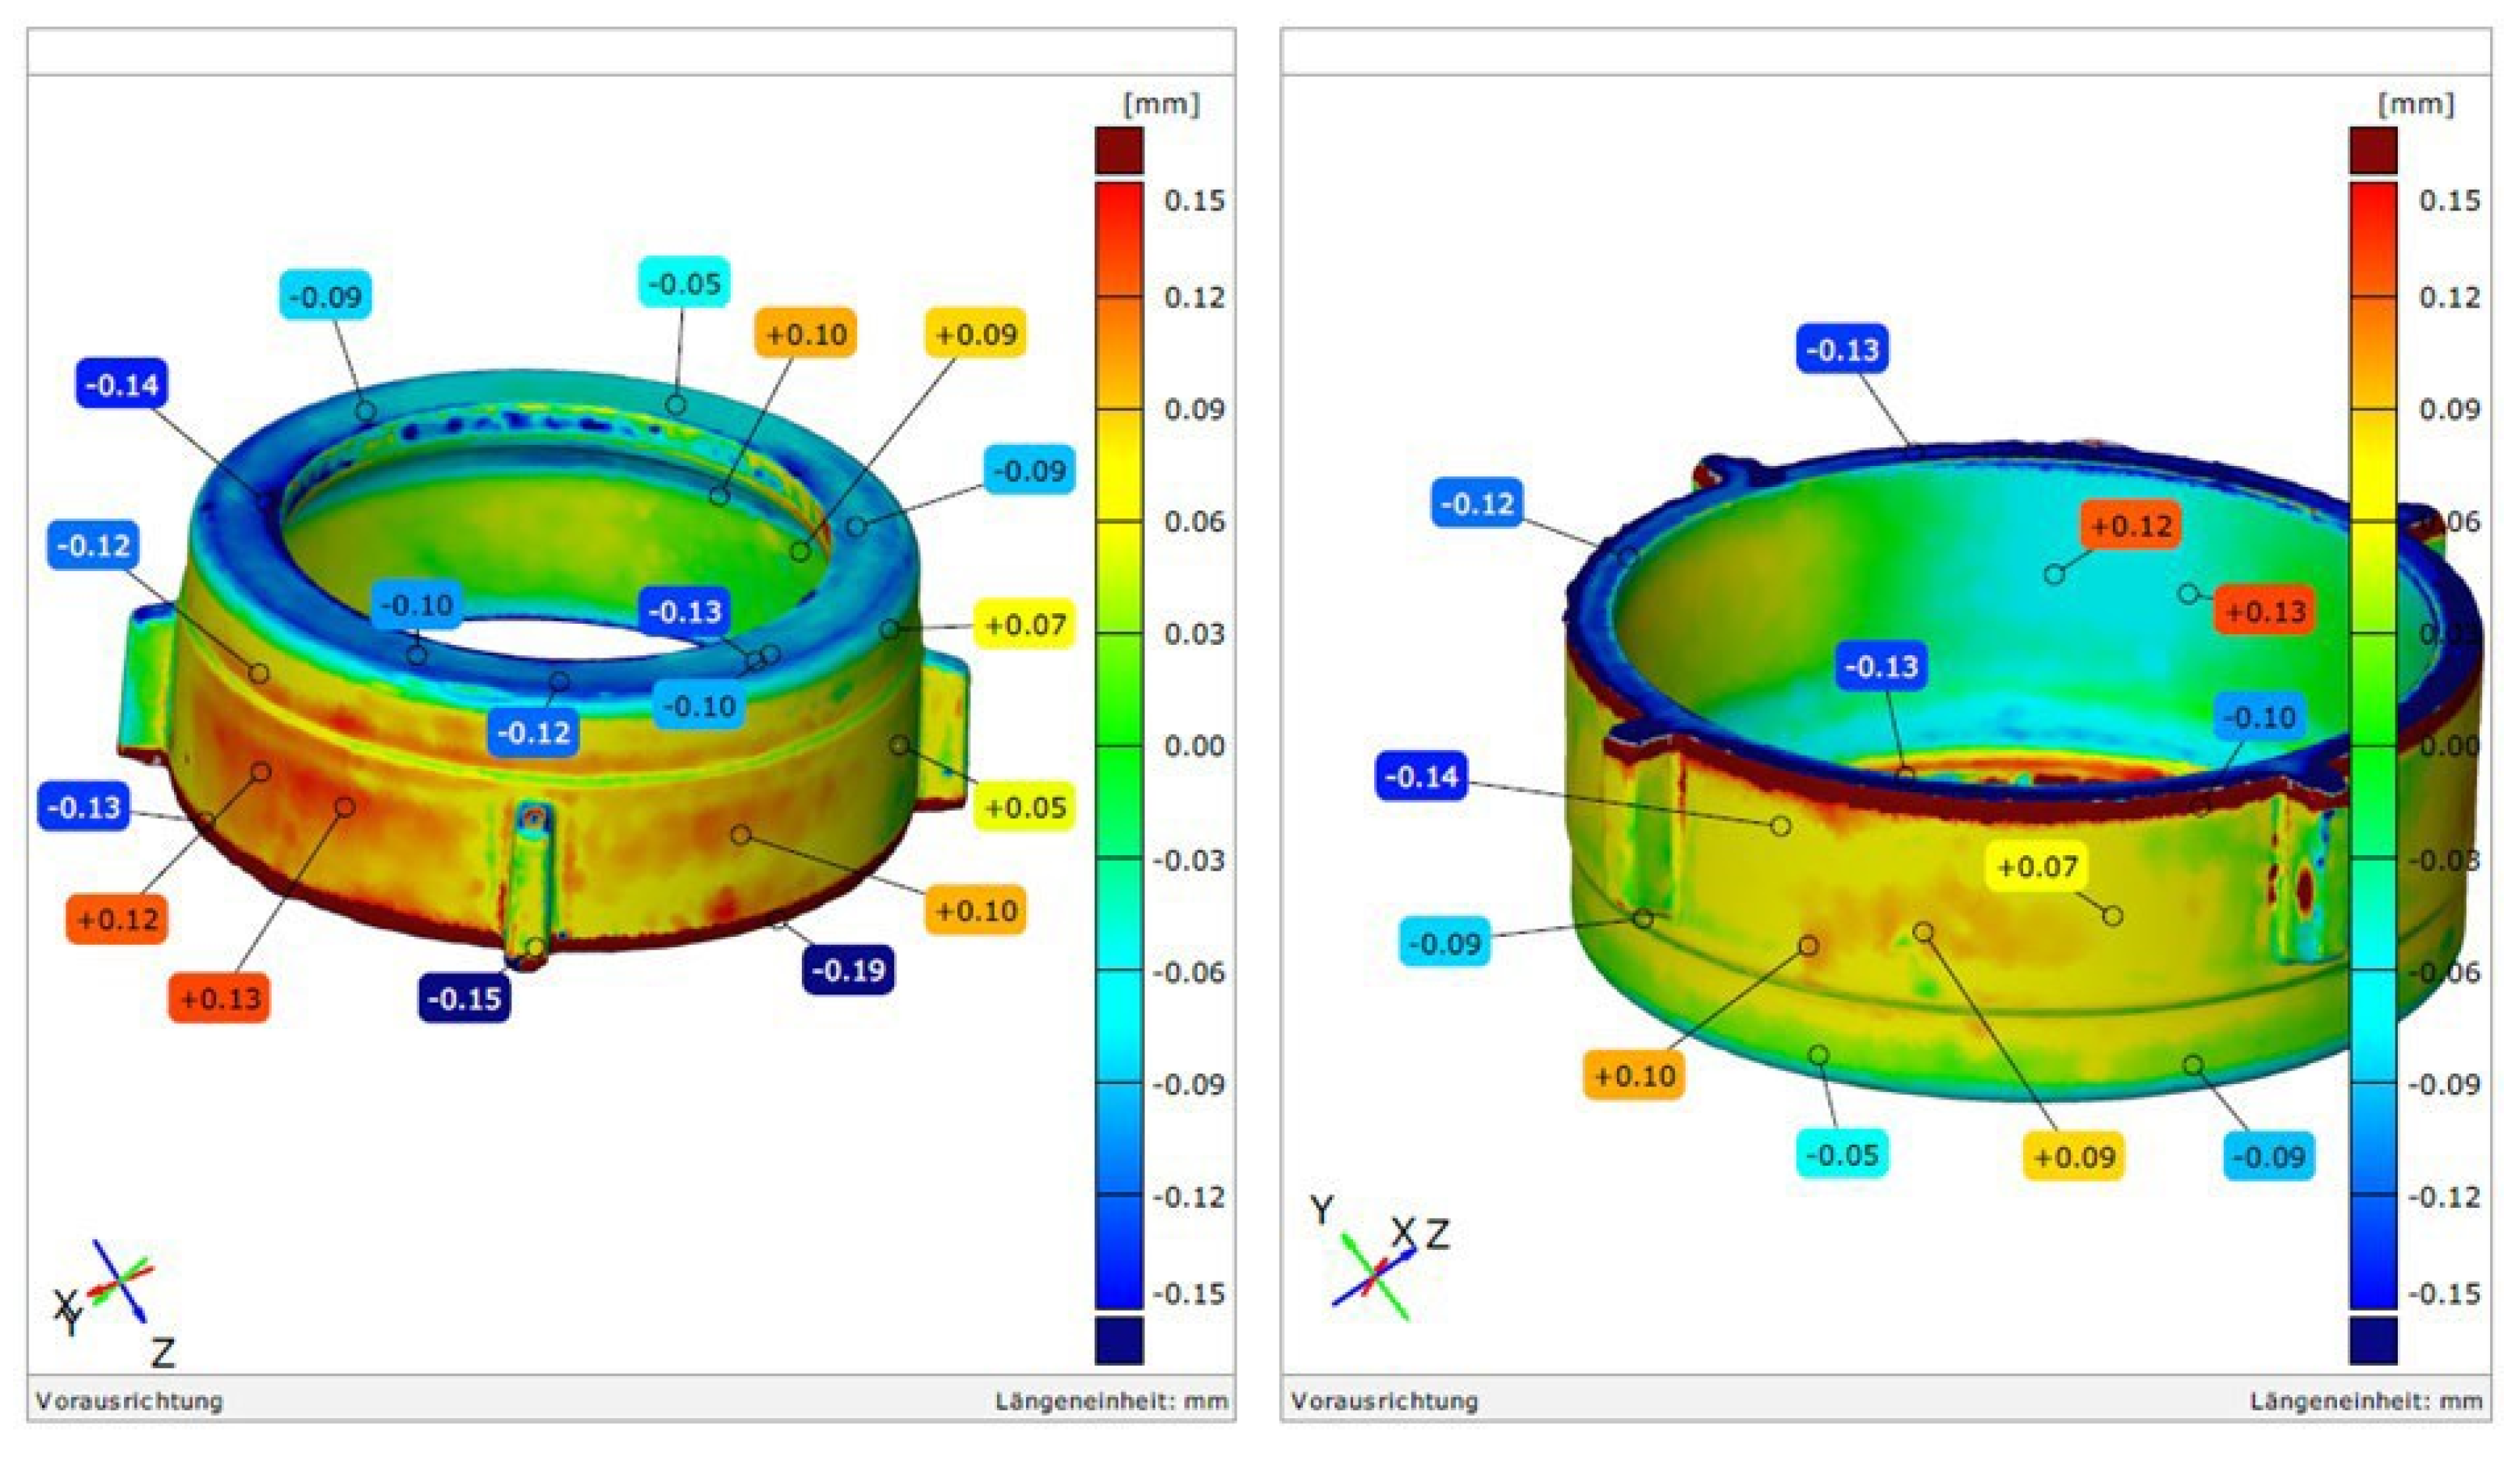Select the -0.14 label in the left view
The height and width of the screenshot is (1457, 2520).
[122, 385]
